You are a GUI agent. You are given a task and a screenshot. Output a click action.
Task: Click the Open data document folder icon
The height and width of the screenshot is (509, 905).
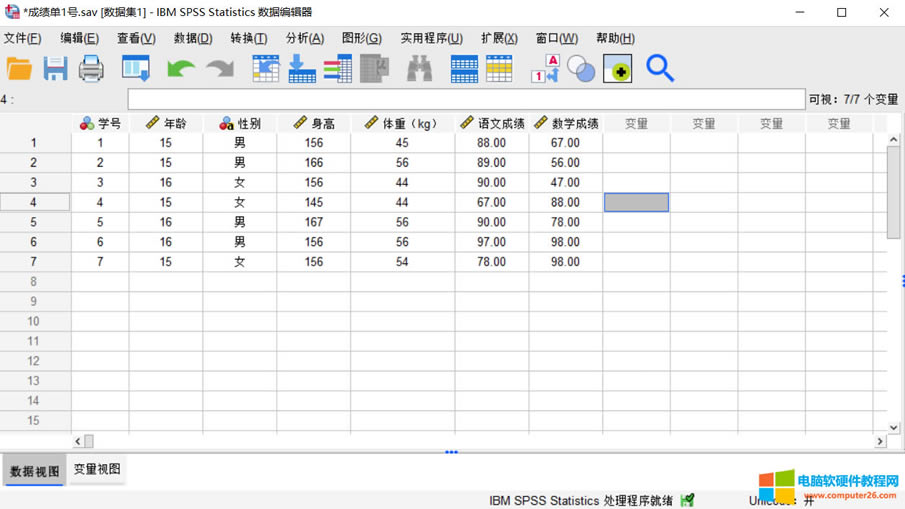[19, 69]
